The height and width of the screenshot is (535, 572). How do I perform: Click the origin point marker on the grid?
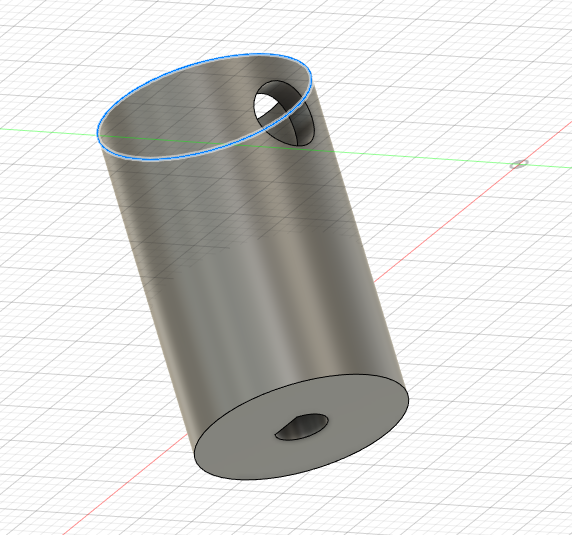(x=519, y=164)
